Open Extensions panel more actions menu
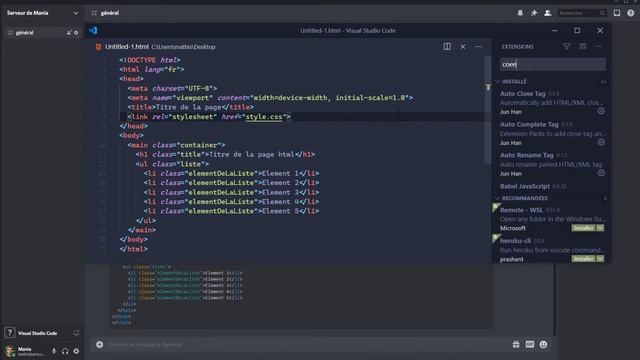Image resolution: width=640 pixels, height=360 pixels. click(599, 47)
